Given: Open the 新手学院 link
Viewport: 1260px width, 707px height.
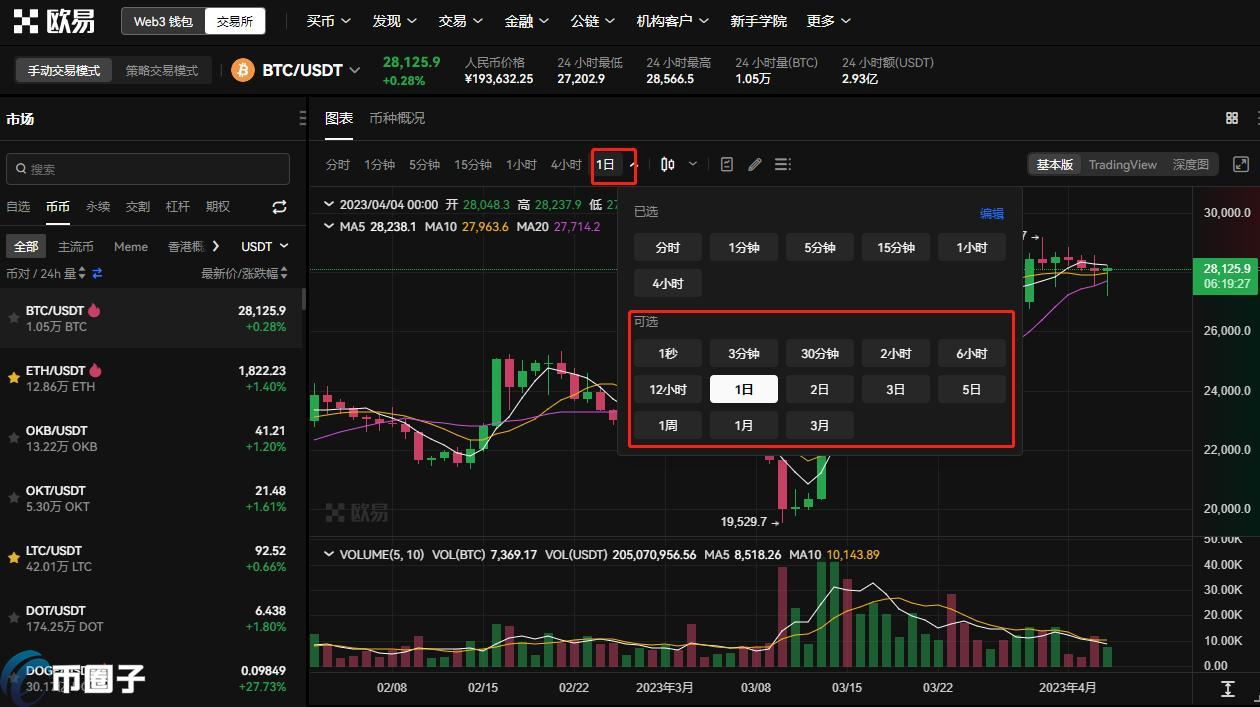Looking at the screenshot, I should click(759, 21).
